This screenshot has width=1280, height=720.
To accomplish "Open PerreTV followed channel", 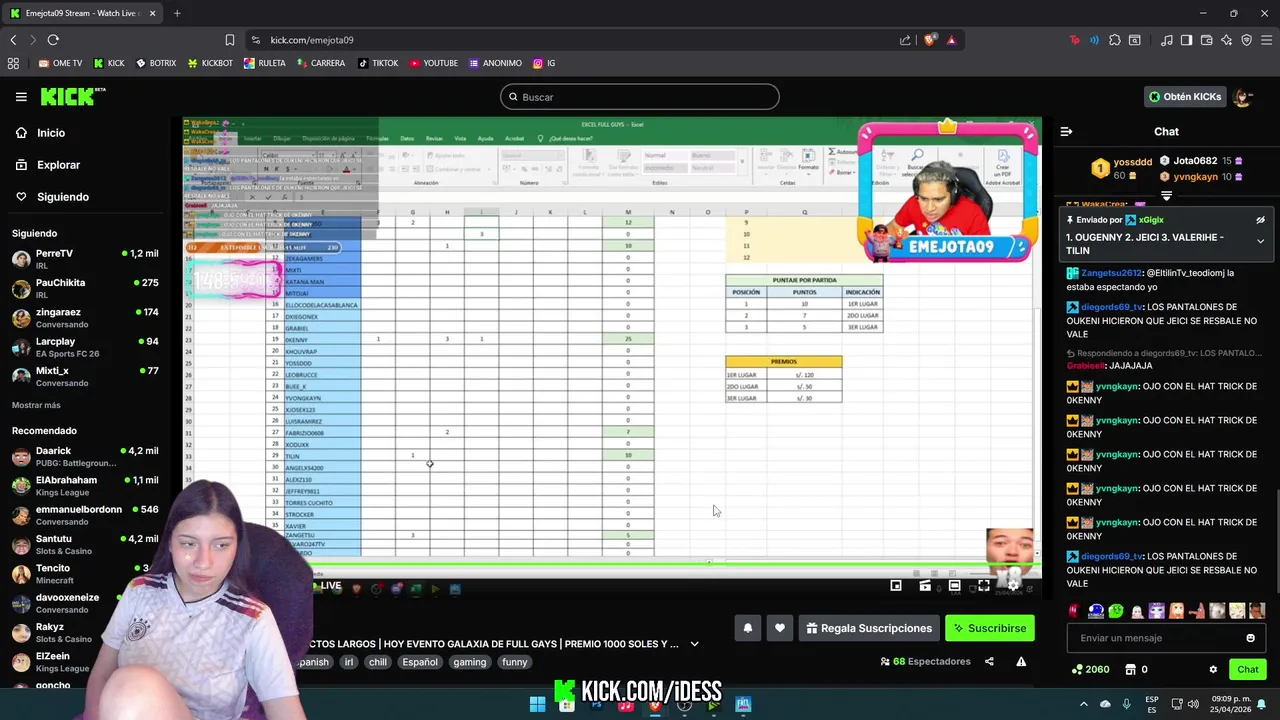I will [x=84, y=259].
